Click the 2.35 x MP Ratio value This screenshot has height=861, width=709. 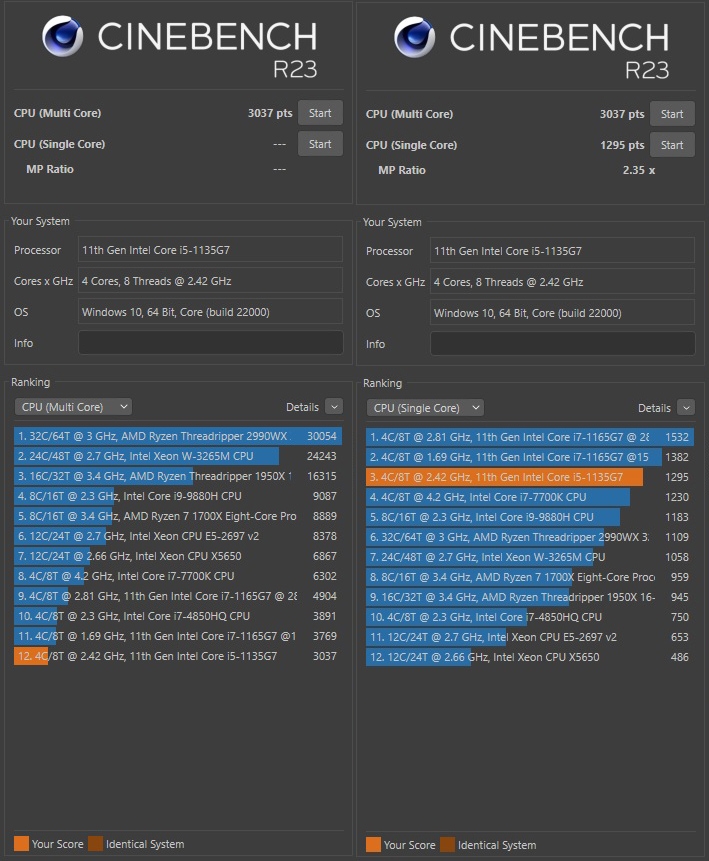click(x=639, y=170)
